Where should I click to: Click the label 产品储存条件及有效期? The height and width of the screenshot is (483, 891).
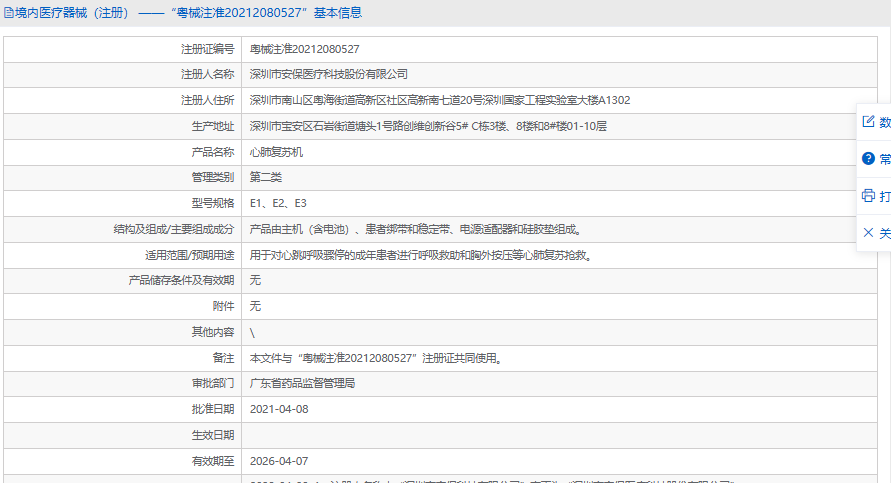pos(181,280)
